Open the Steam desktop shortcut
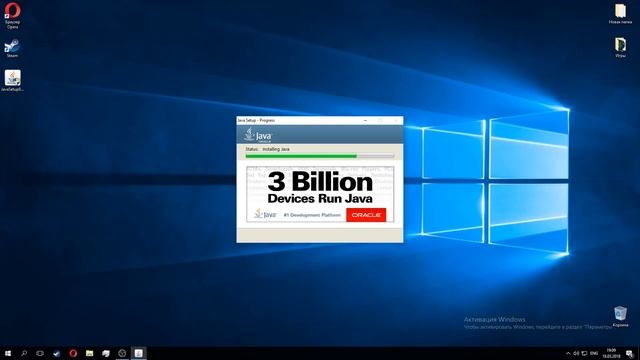 pyautogui.click(x=12, y=48)
